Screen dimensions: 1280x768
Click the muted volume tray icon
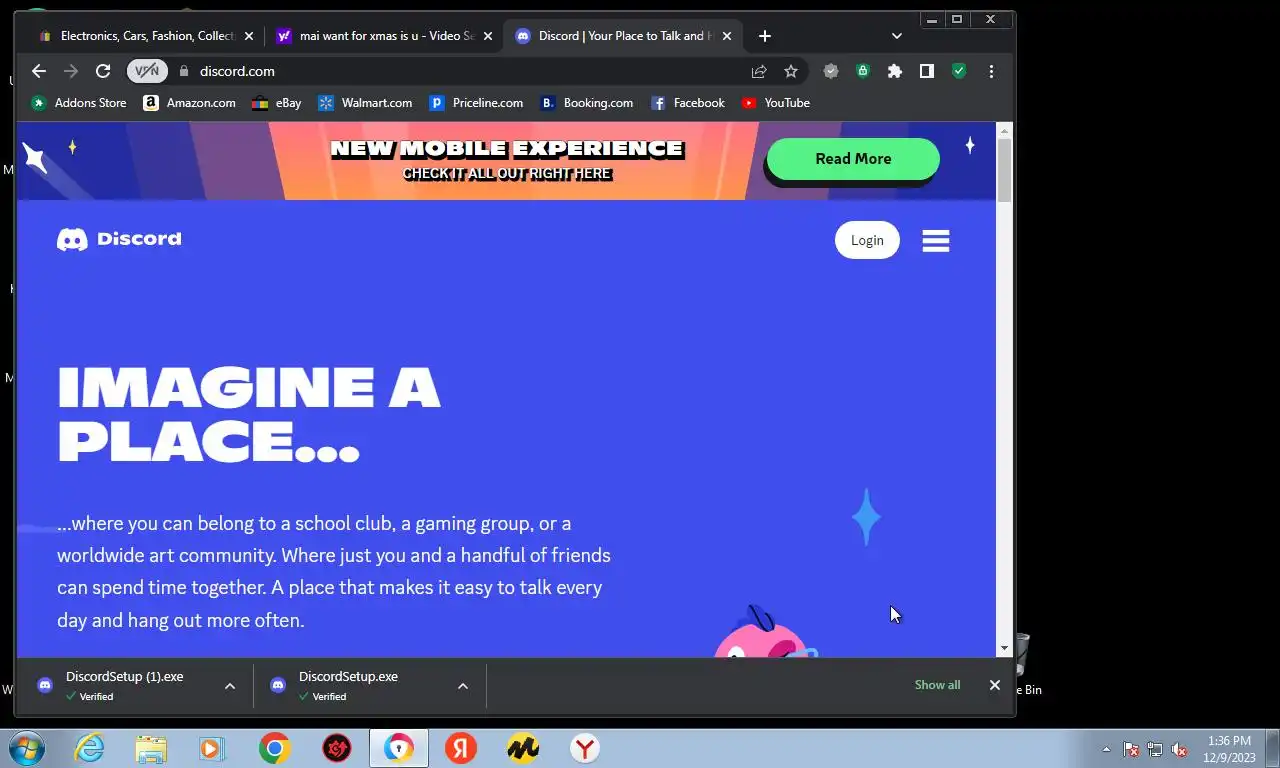(1179, 749)
